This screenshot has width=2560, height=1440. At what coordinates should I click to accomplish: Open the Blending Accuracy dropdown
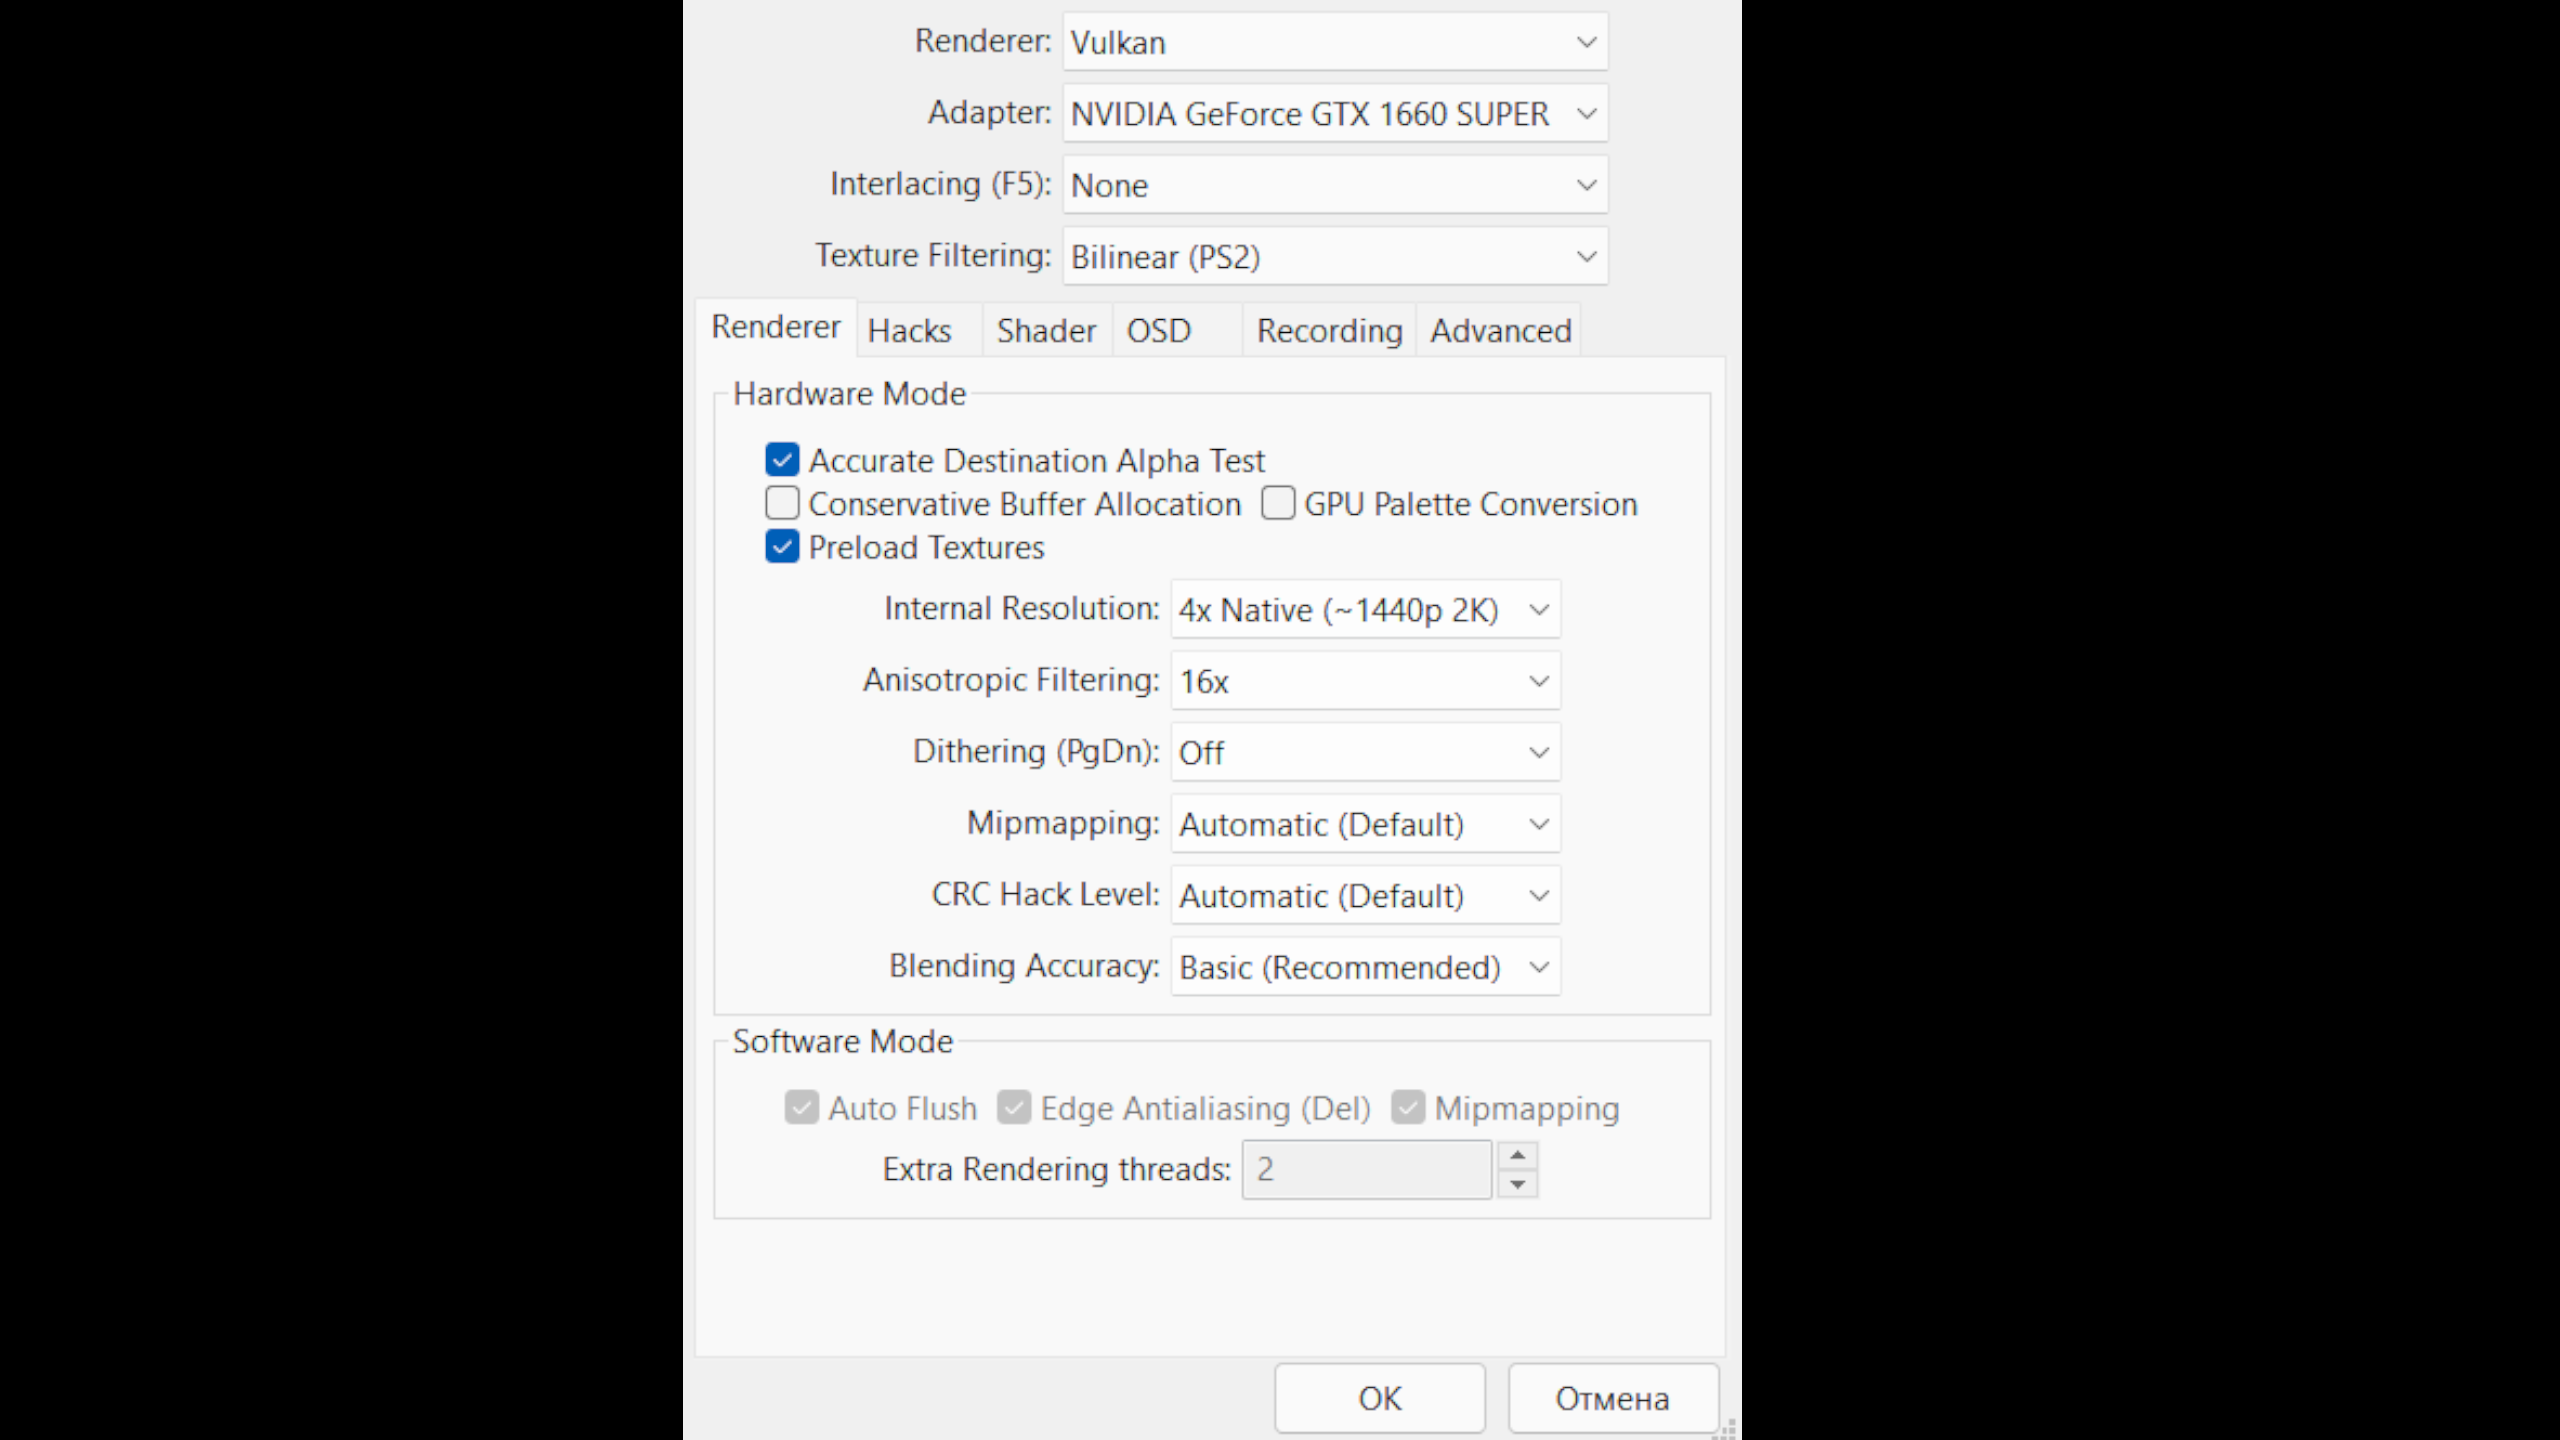[x=1365, y=967]
